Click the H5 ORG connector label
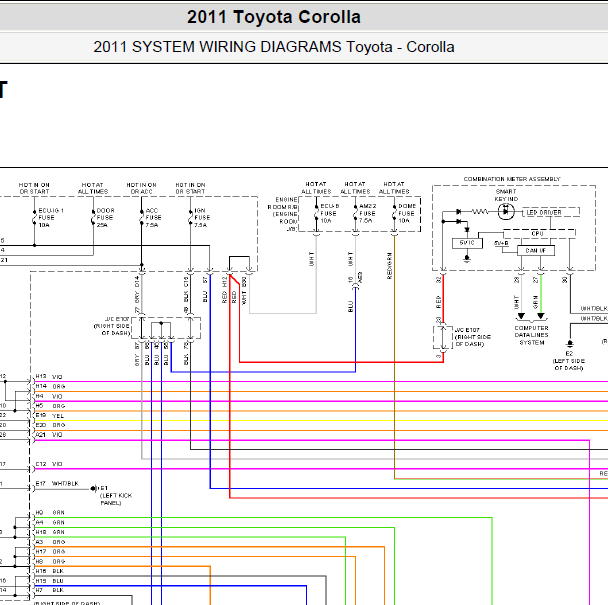Viewport: 608px width, 605px height. click(50, 406)
